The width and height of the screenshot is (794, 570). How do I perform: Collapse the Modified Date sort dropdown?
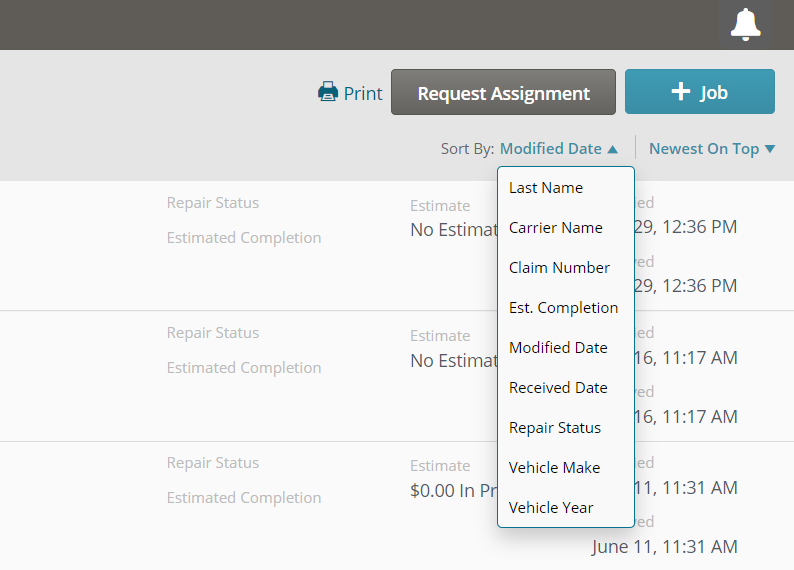pos(559,149)
